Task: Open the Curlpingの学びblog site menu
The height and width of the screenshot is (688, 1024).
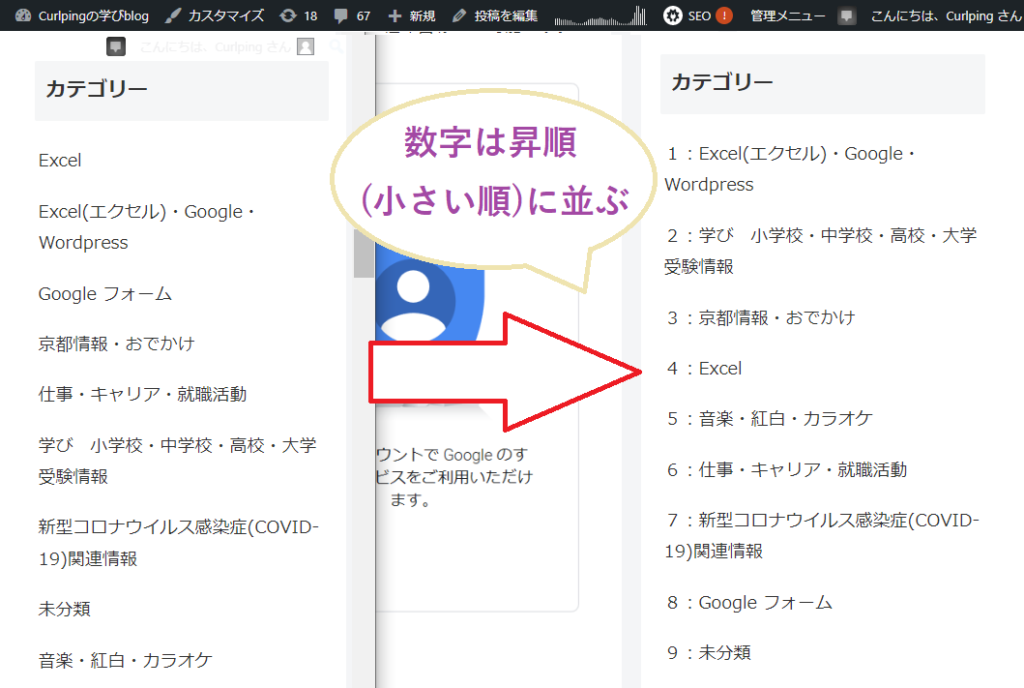Action: click(82, 15)
